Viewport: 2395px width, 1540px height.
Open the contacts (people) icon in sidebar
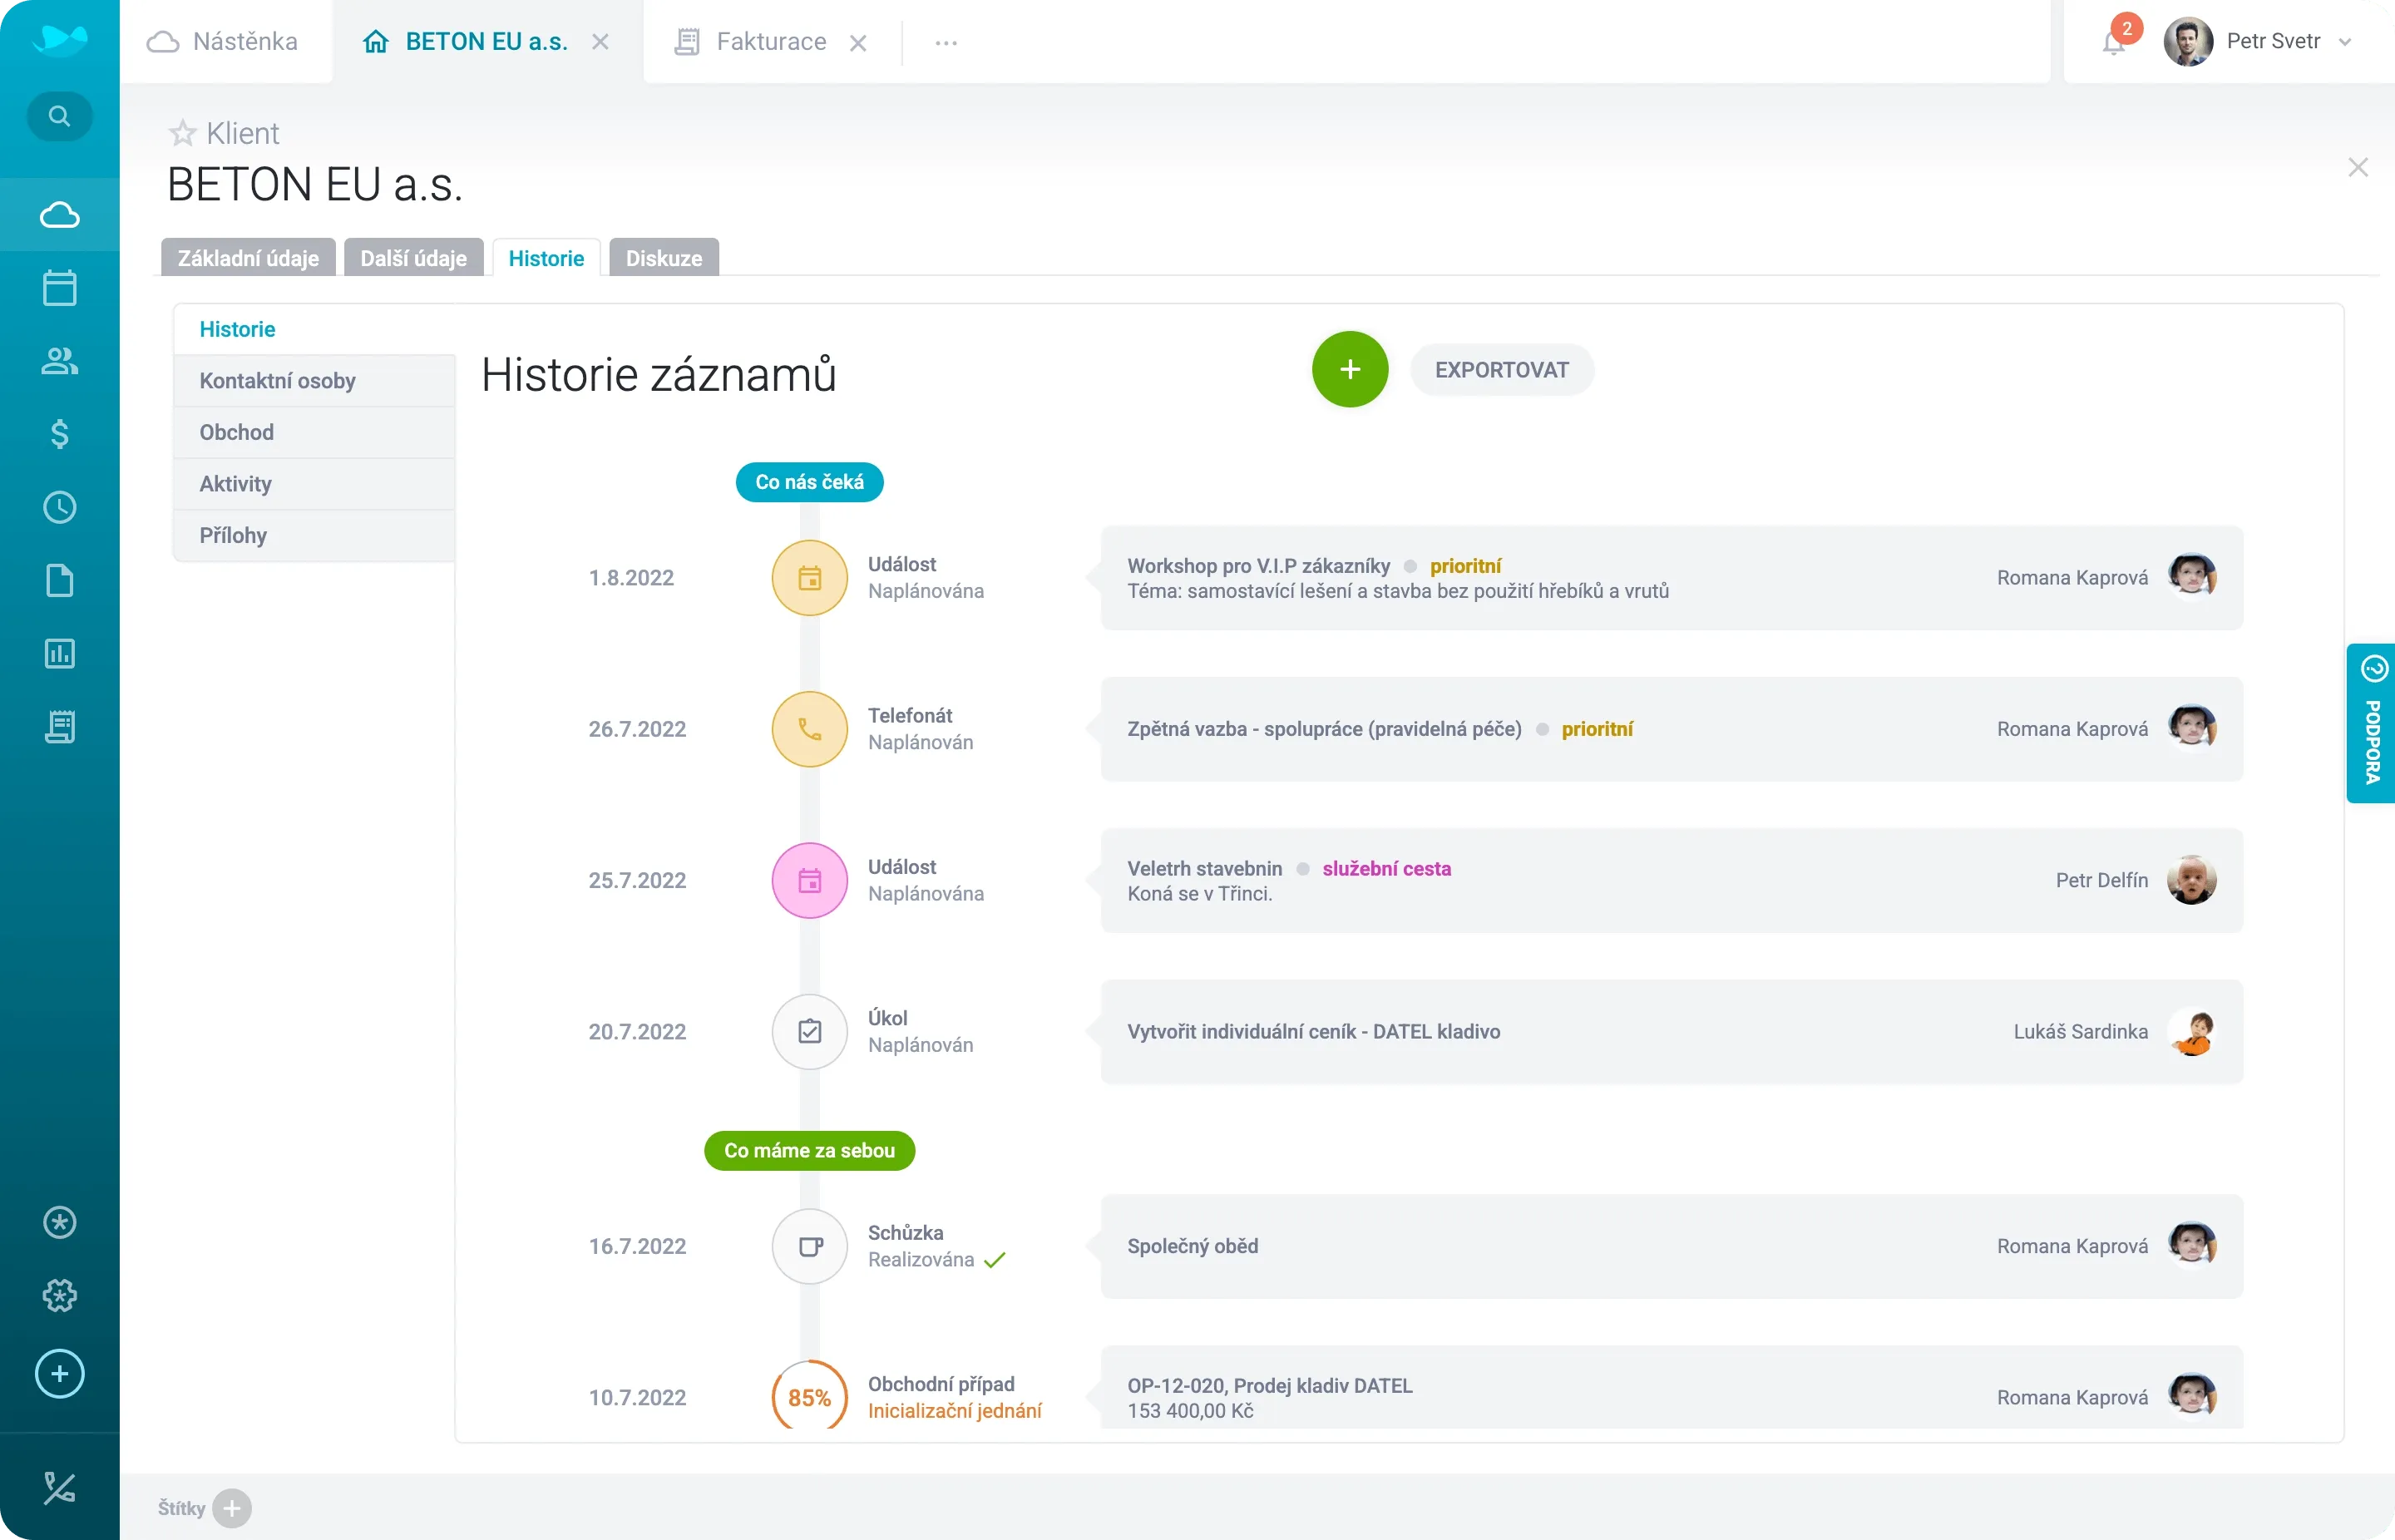click(59, 361)
